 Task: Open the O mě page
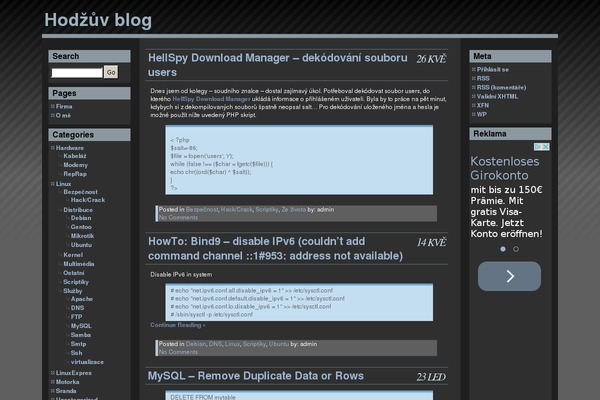63,115
